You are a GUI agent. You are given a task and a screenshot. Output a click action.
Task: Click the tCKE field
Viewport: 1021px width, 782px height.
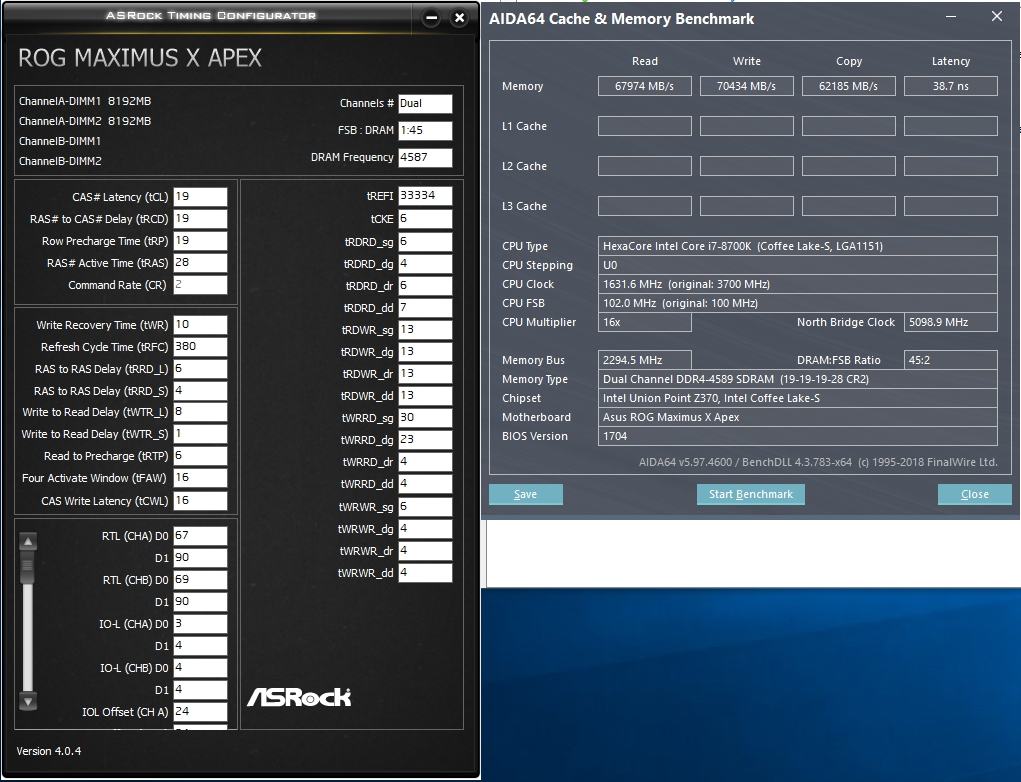[x=425, y=219]
